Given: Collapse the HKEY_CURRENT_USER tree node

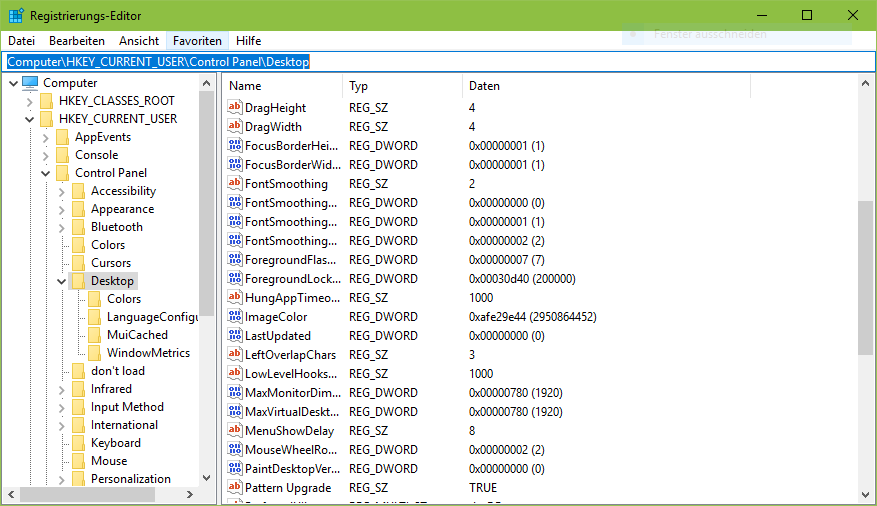Looking at the screenshot, I should tap(29, 119).
